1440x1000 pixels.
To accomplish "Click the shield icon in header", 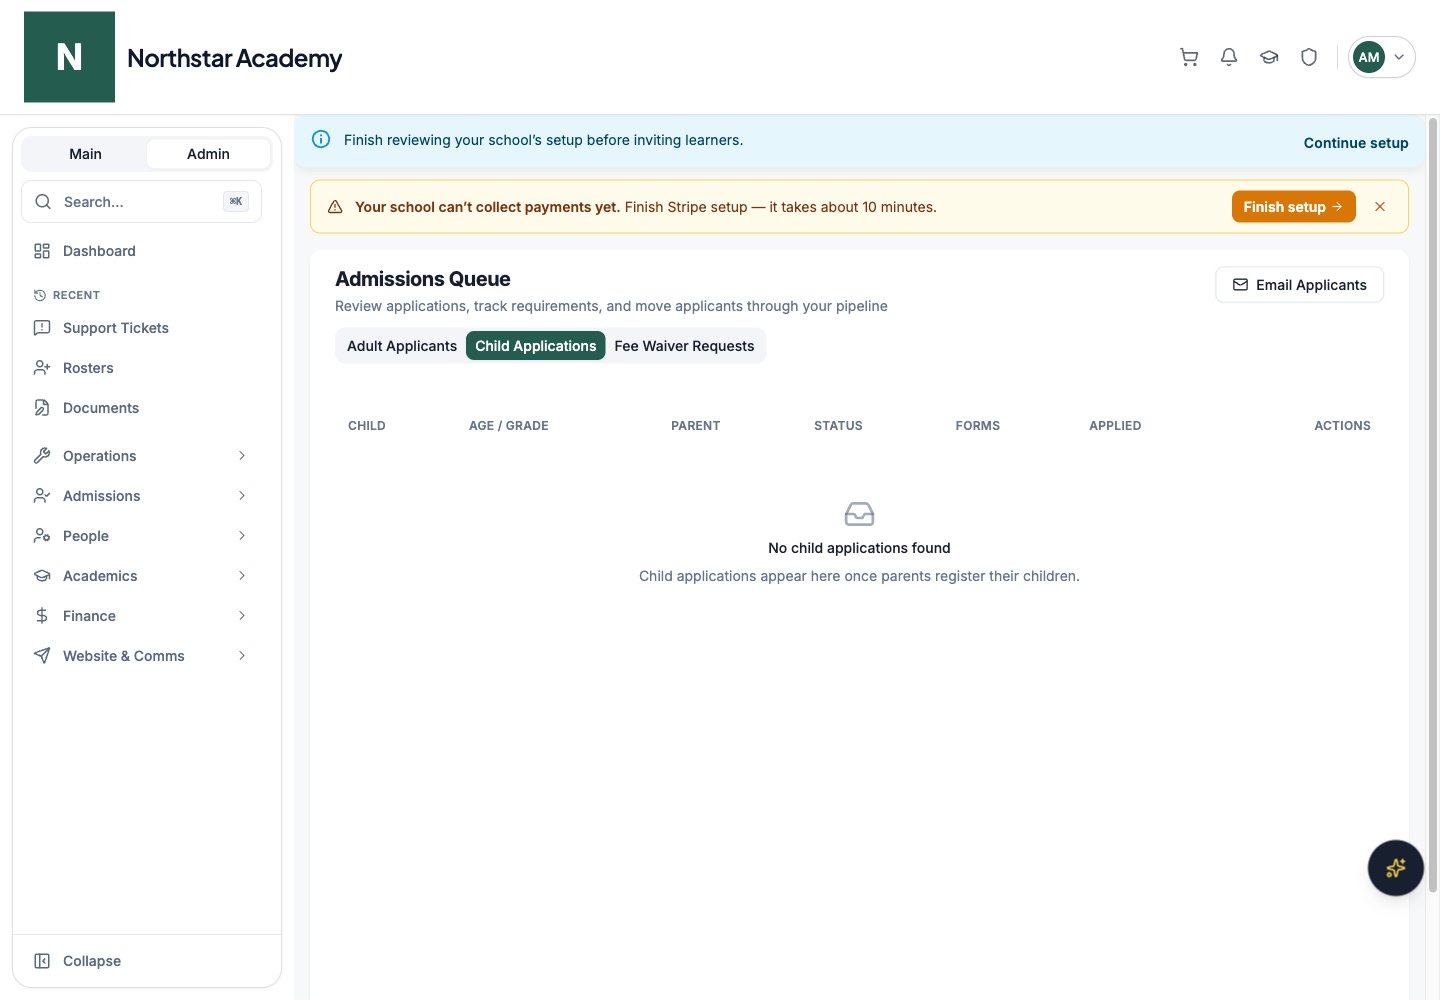I will coord(1309,57).
